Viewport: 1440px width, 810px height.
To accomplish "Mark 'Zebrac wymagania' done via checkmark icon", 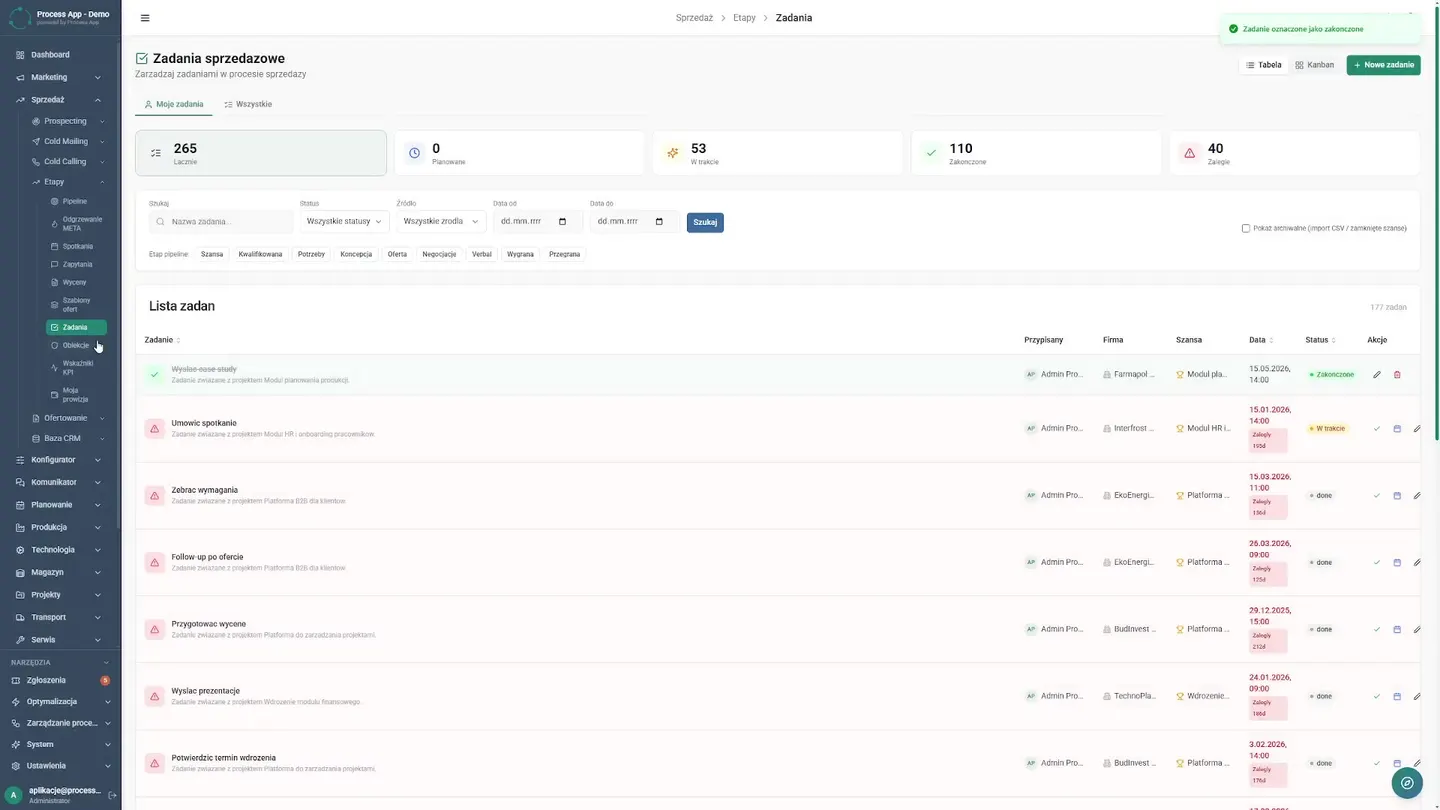I will pos(1377,496).
